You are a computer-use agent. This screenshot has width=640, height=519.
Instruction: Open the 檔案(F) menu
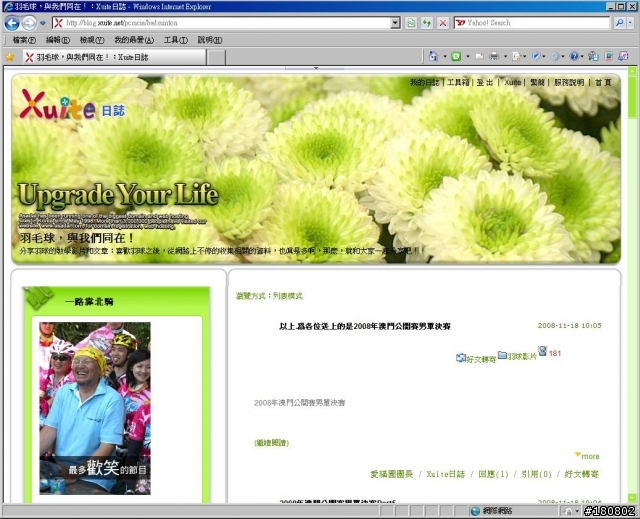pos(24,40)
